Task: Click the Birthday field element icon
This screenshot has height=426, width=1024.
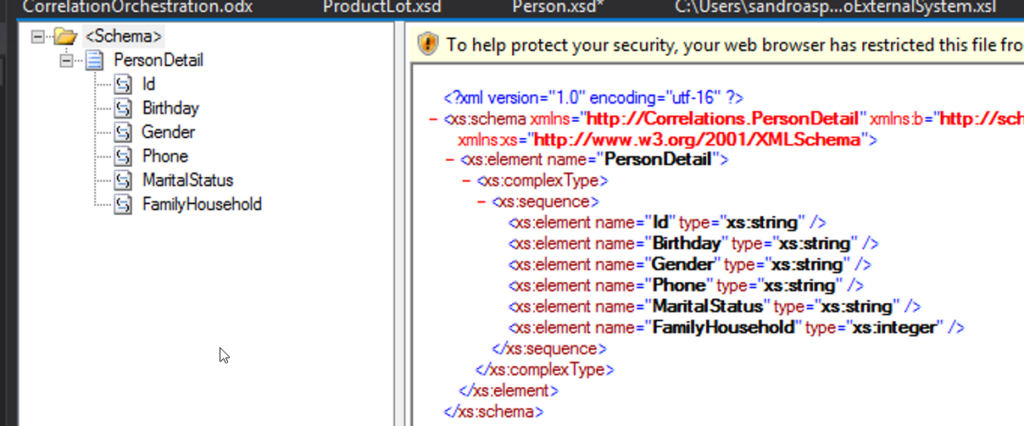Action: point(123,109)
